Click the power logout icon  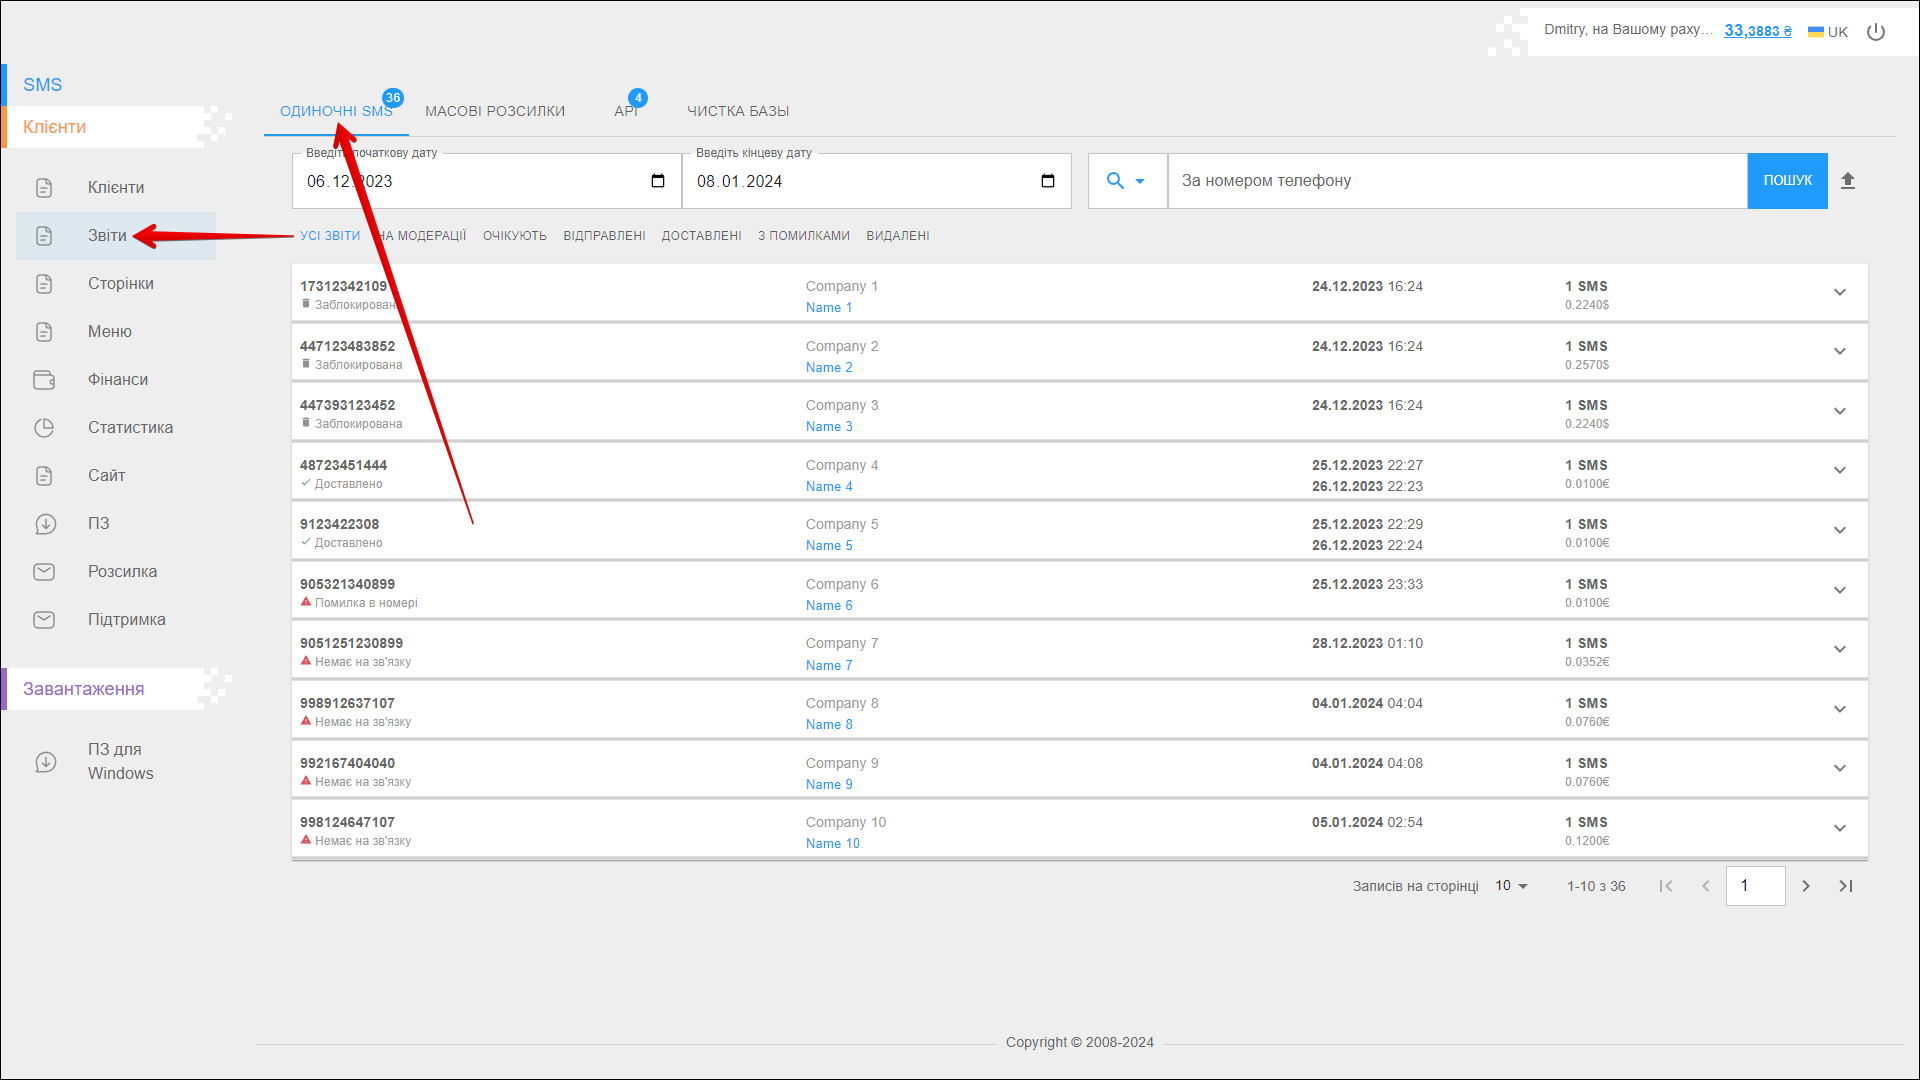click(1876, 32)
